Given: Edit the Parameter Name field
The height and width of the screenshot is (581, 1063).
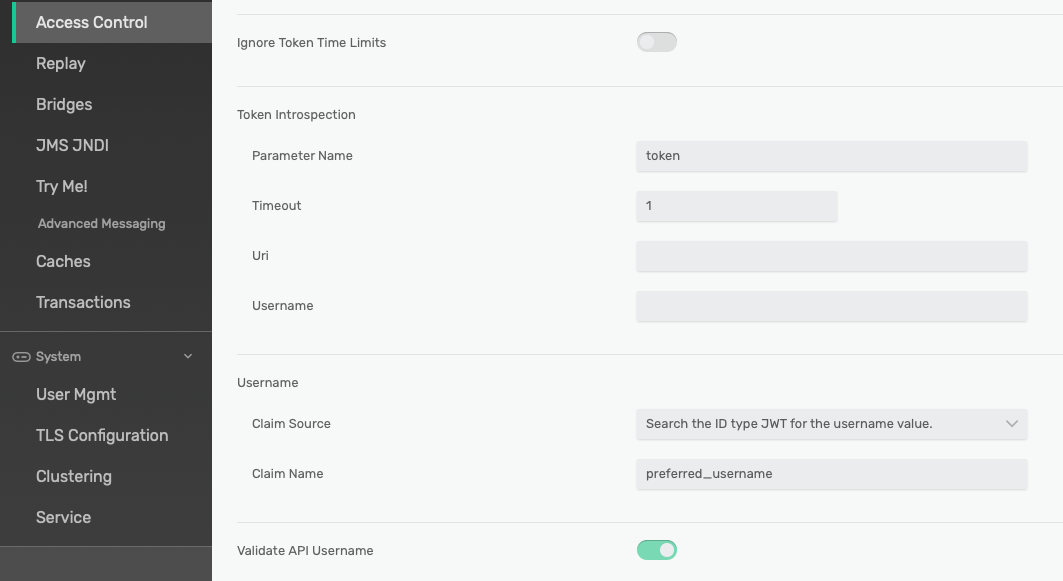Looking at the screenshot, I should pyautogui.click(x=831, y=156).
